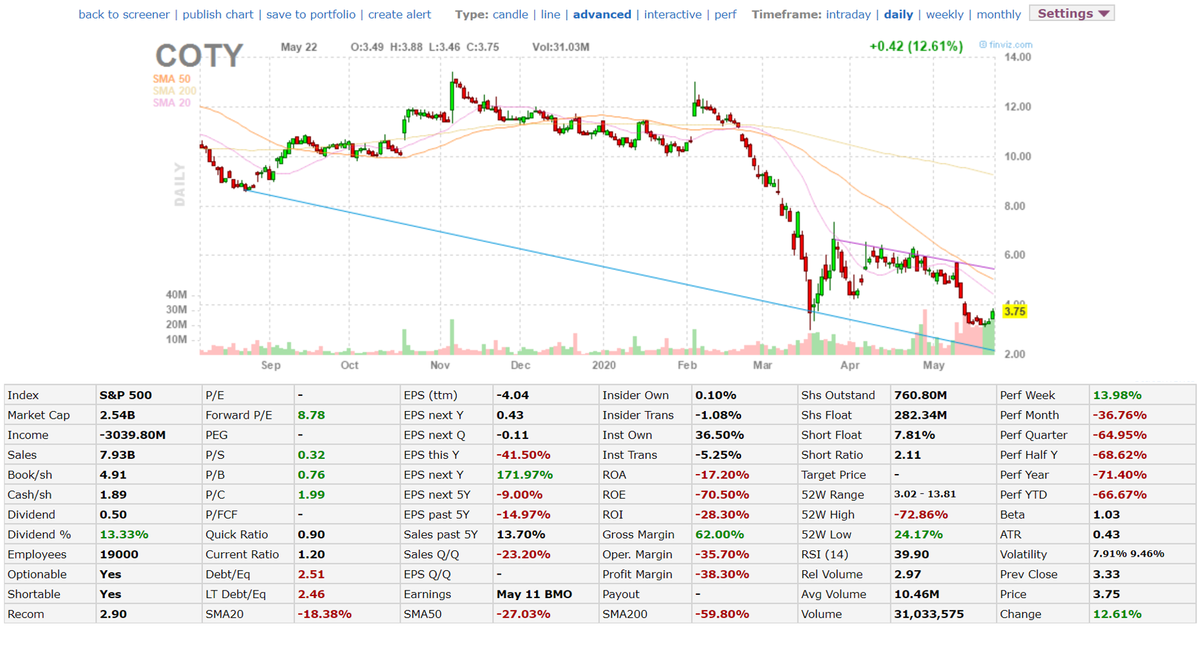The width and height of the screenshot is (1200, 656).
Task: Set timeframe to daily
Action: point(898,14)
